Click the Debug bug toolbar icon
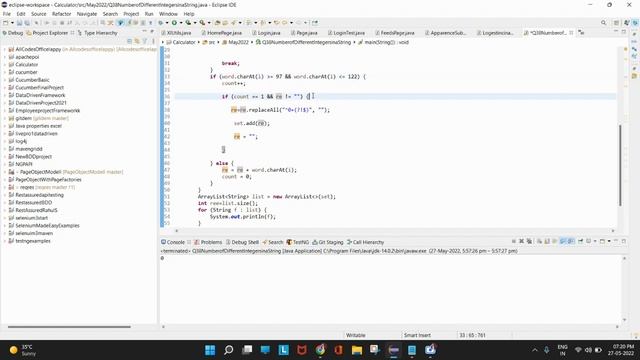640x360 pixels. pyautogui.click(x=161, y=23)
